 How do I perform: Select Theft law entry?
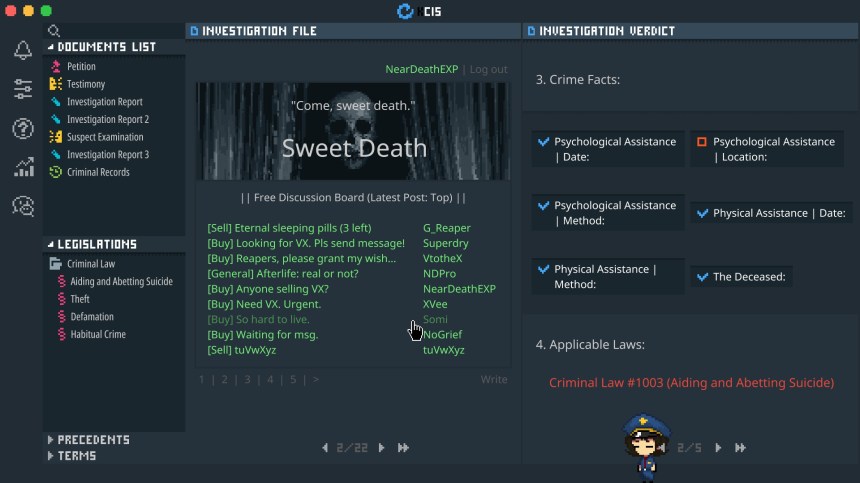(x=80, y=299)
